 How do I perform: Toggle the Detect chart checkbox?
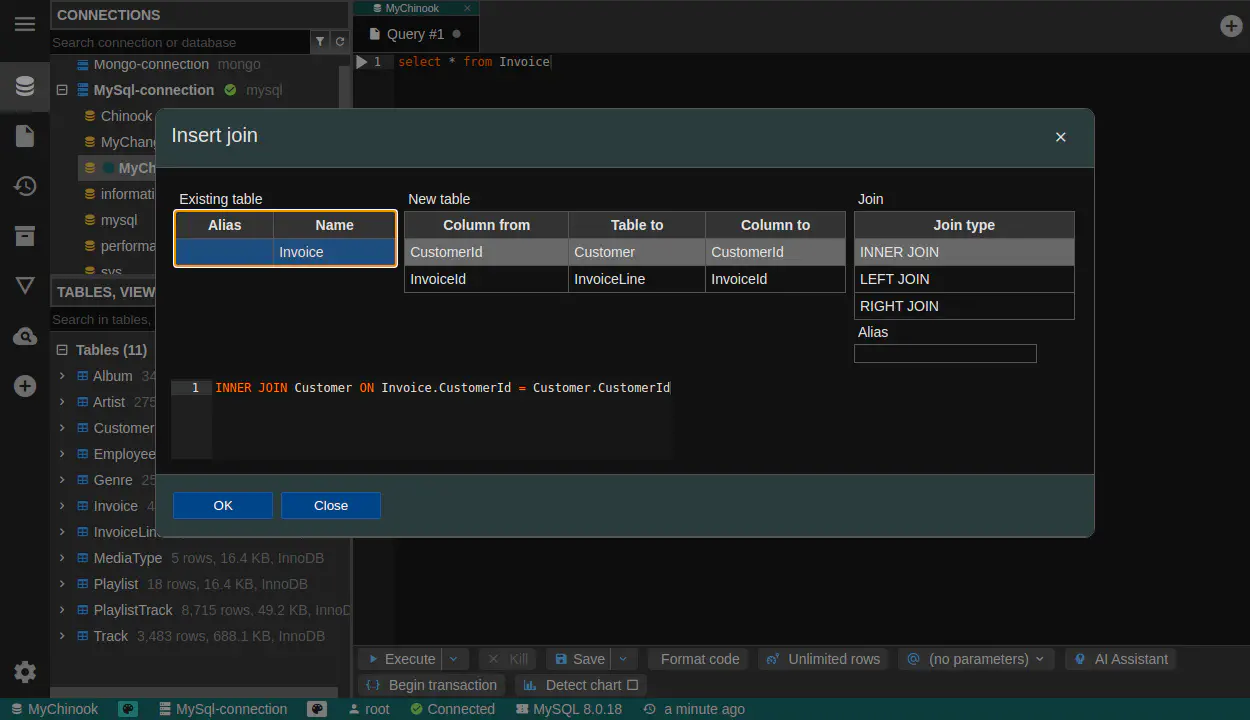click(632, 685)
